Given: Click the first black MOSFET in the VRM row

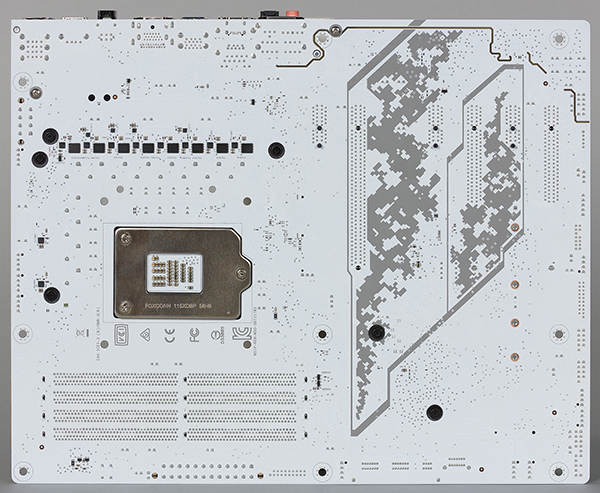Looking at the screenshot, I should tap(75, 148).
